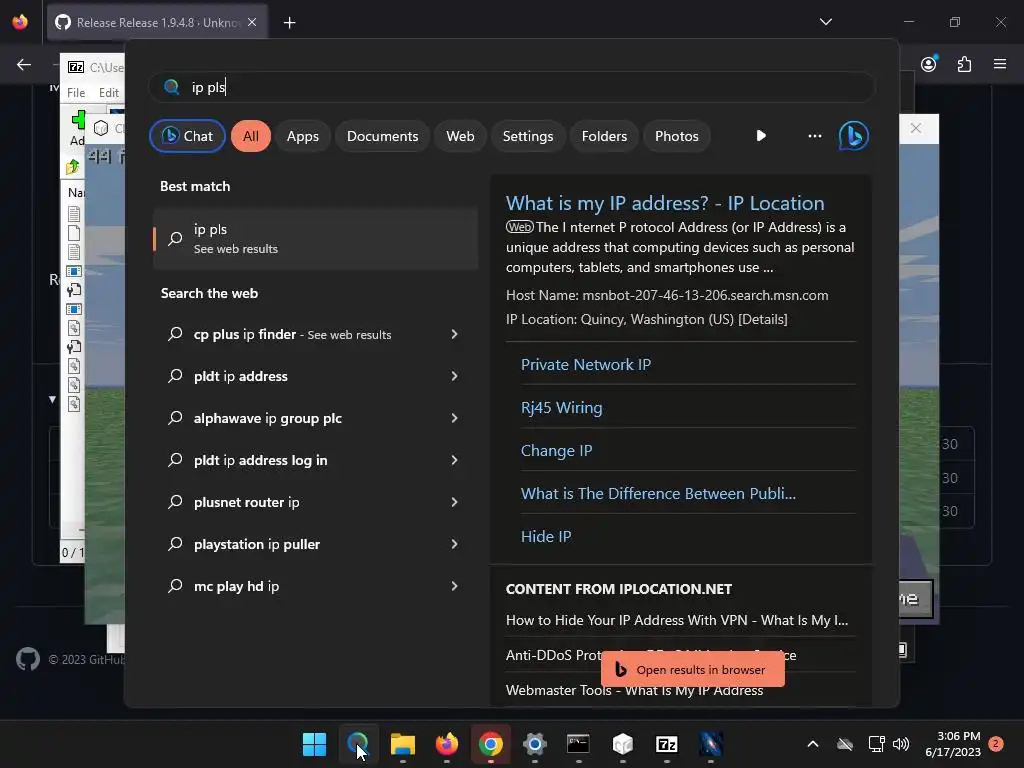
Task: Open the network status tray icon
Action: [x=876, y=744]
